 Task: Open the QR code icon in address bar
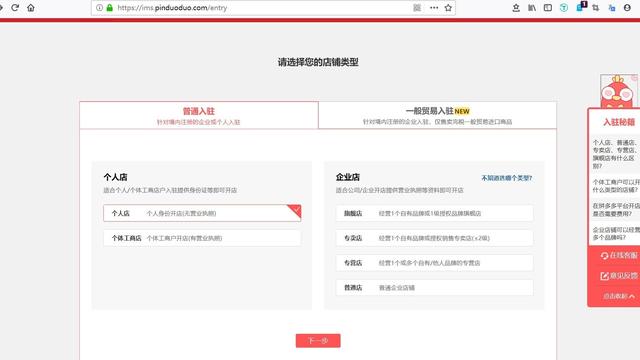click(417, 7)
